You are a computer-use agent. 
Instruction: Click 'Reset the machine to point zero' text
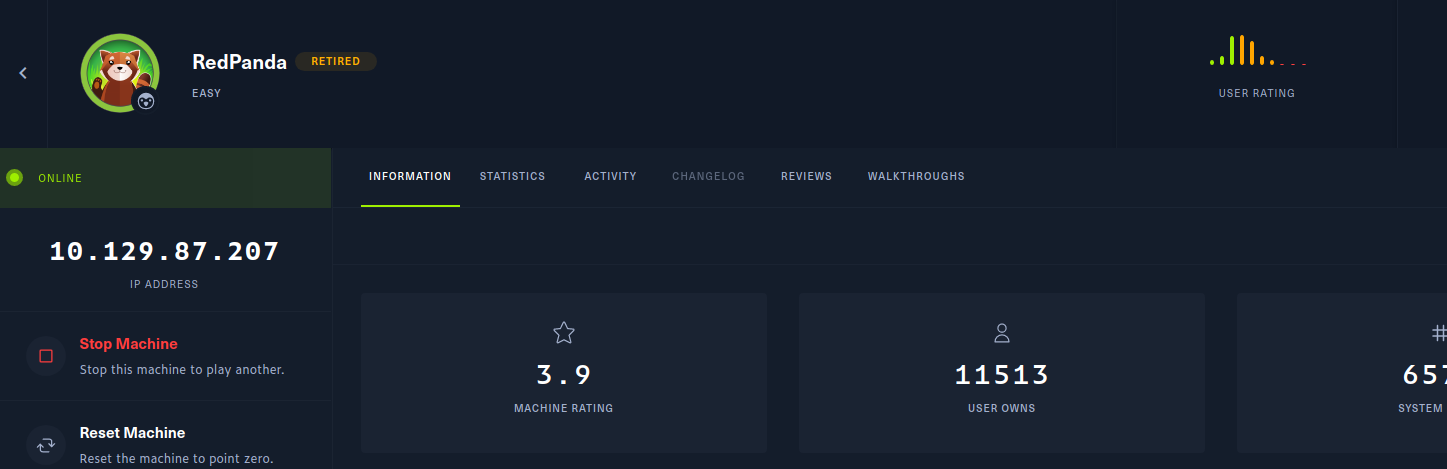(176, 458)
